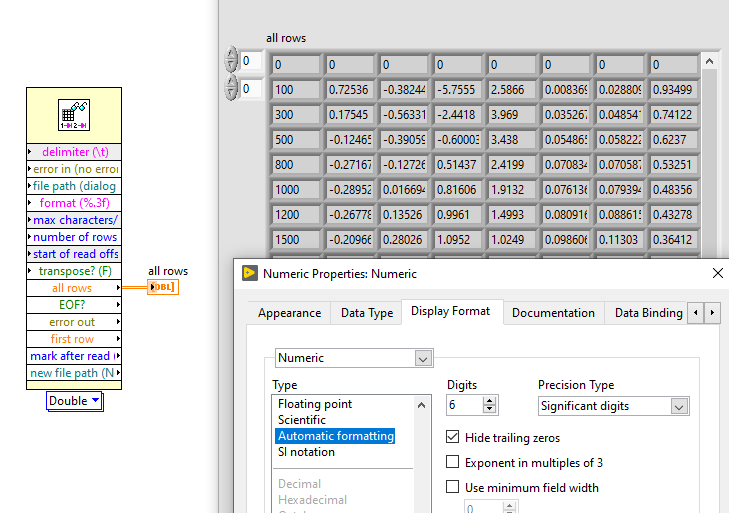The image size is (729, 513).
Task: Toggle Hide trailing zeros checkbox
Action: coord(453,437)
